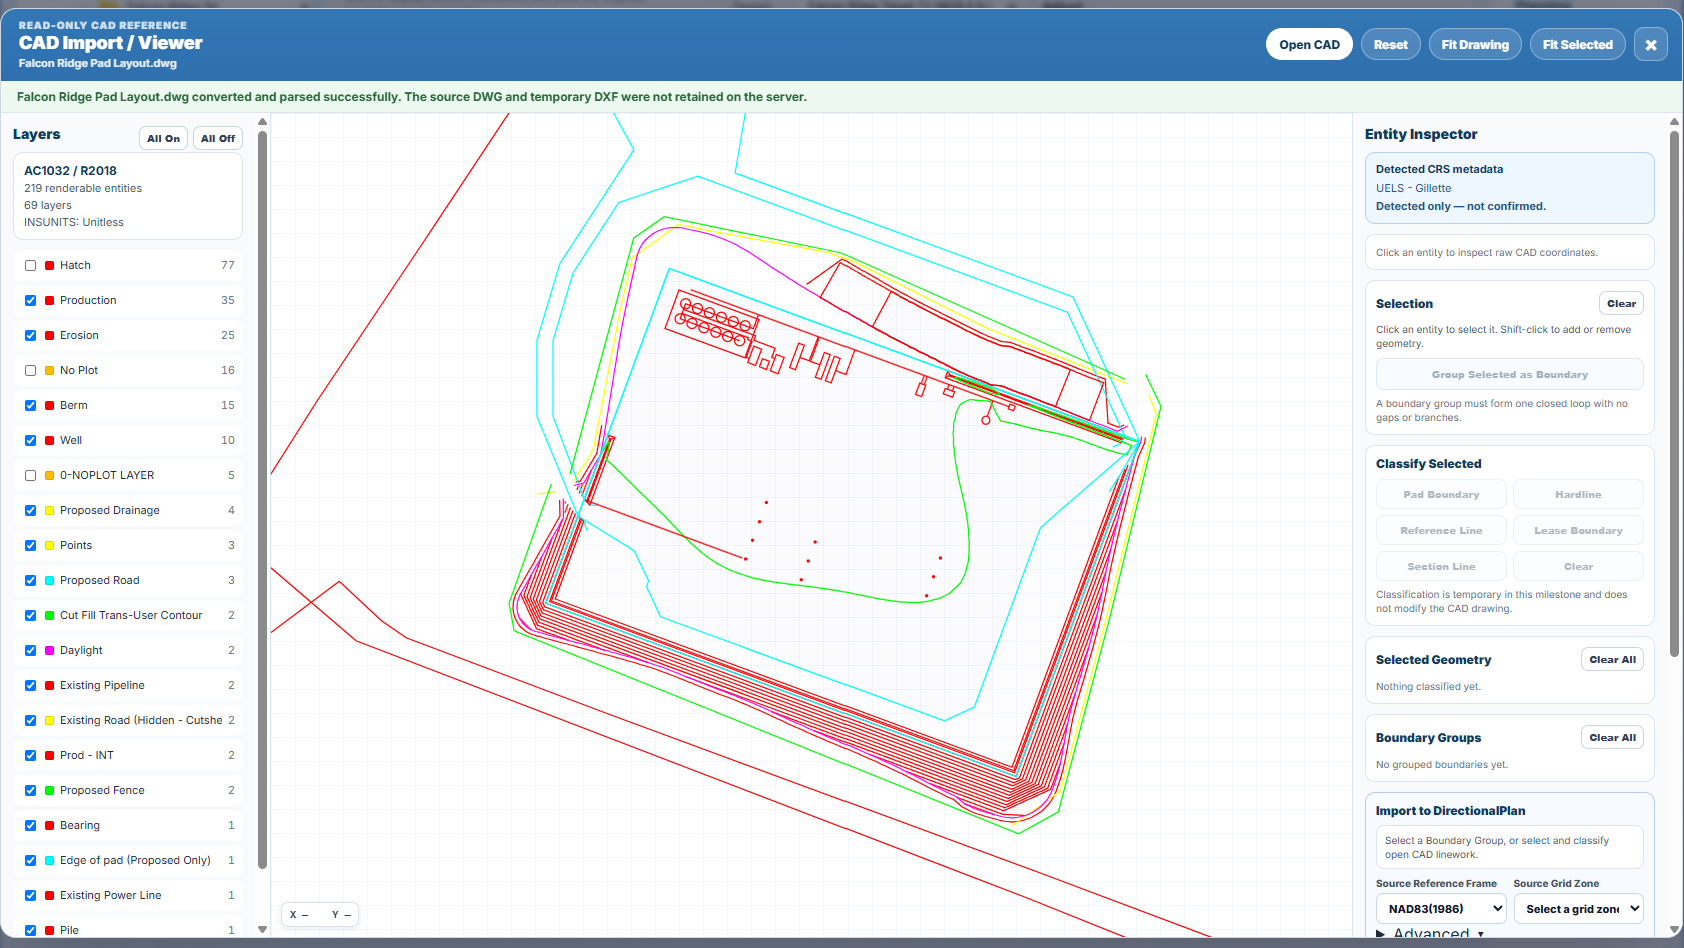Image resolution: width=1684 pixels, height=948 pixels.
Task: Click the magenta swatch beside Daylight
Action: 49,650
